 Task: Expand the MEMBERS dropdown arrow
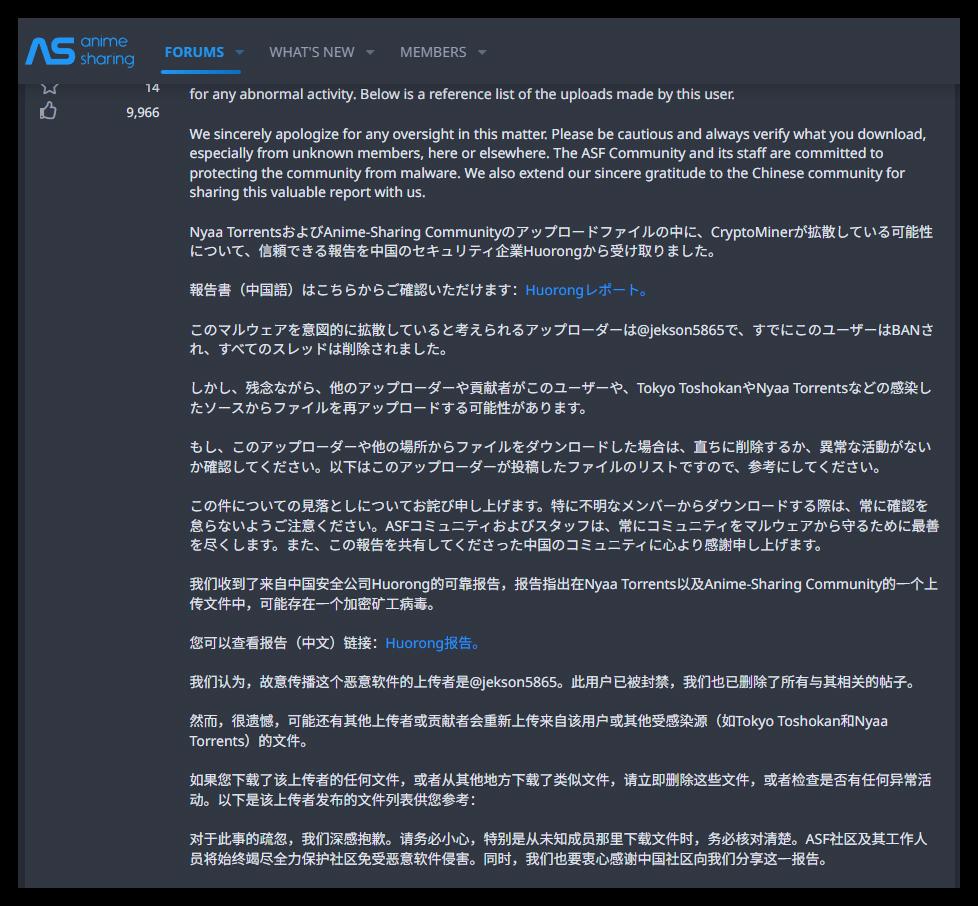point(481,53)
